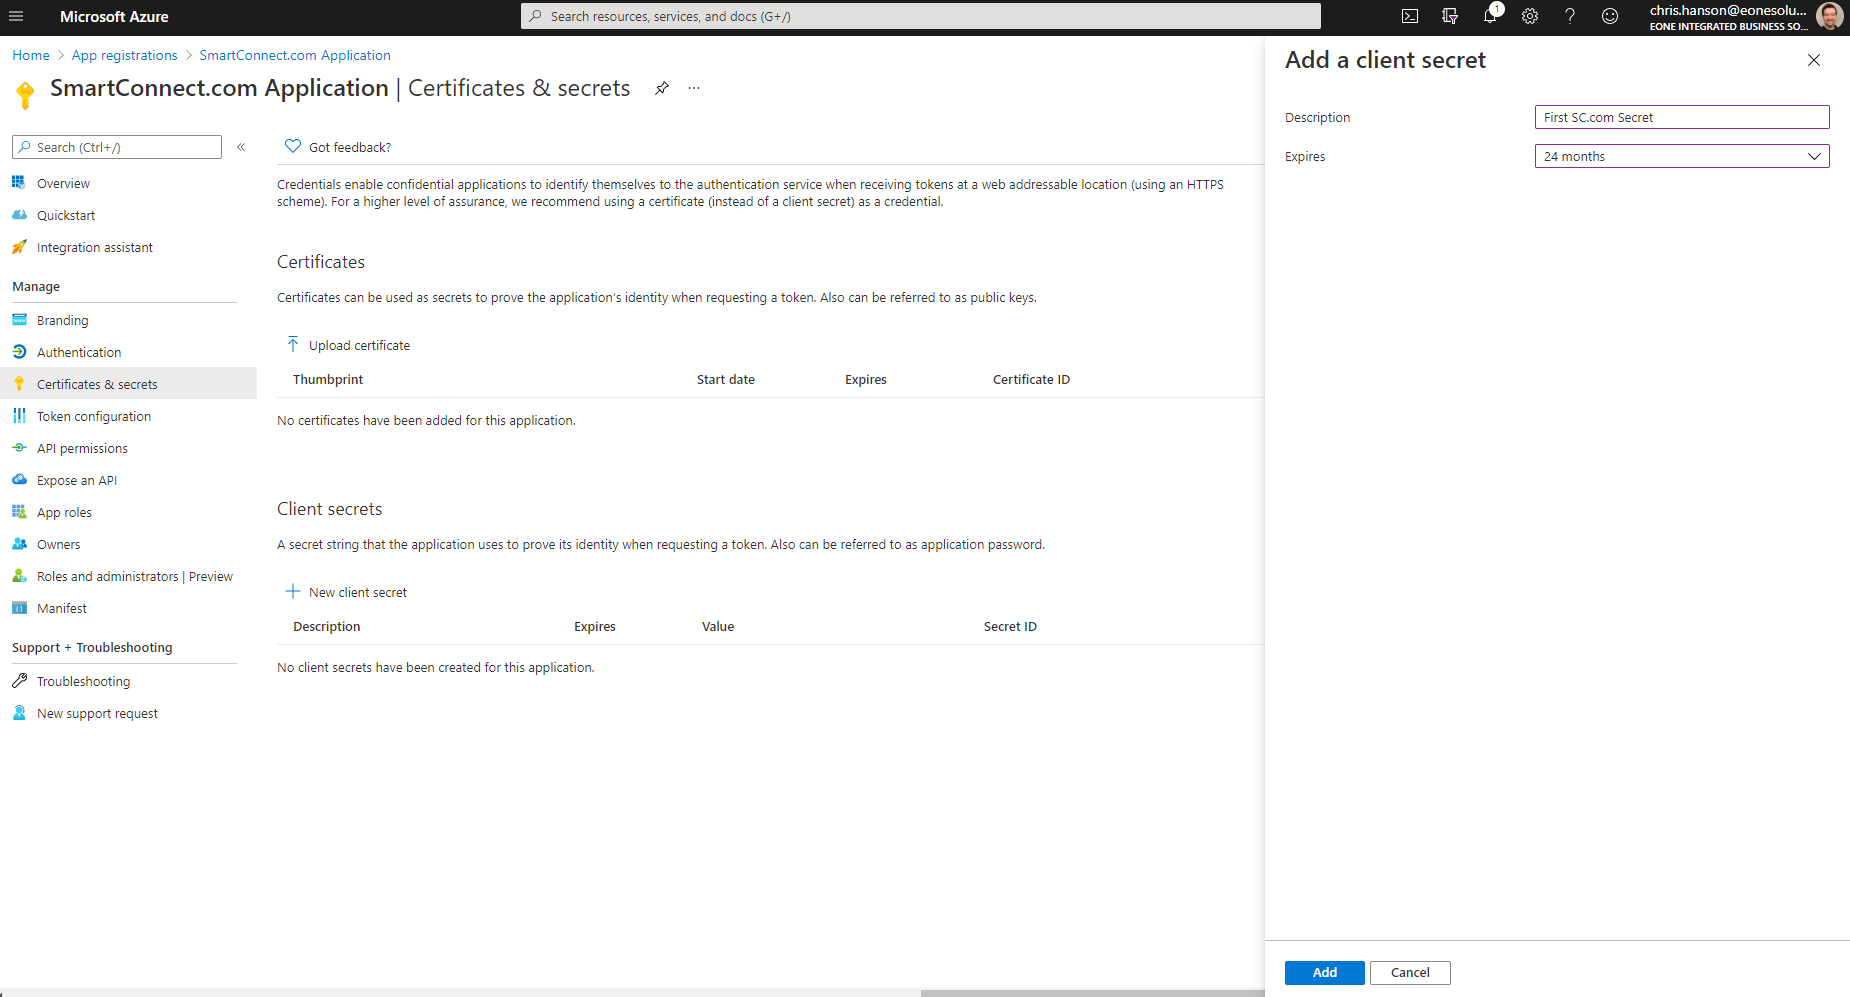Screen dimensions: 1850x997
Task: Click the Start date column header
Action: pos(726,379)
